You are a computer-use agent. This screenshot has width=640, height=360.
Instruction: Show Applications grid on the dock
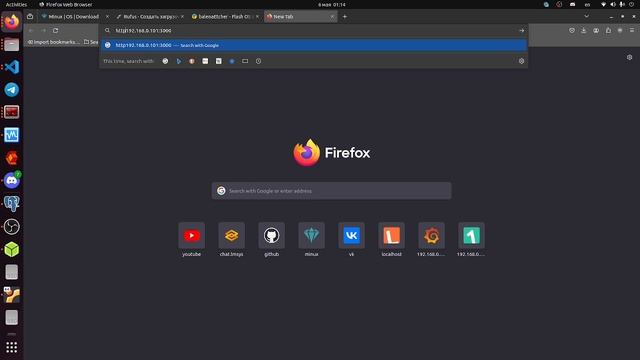coord(11,347)
